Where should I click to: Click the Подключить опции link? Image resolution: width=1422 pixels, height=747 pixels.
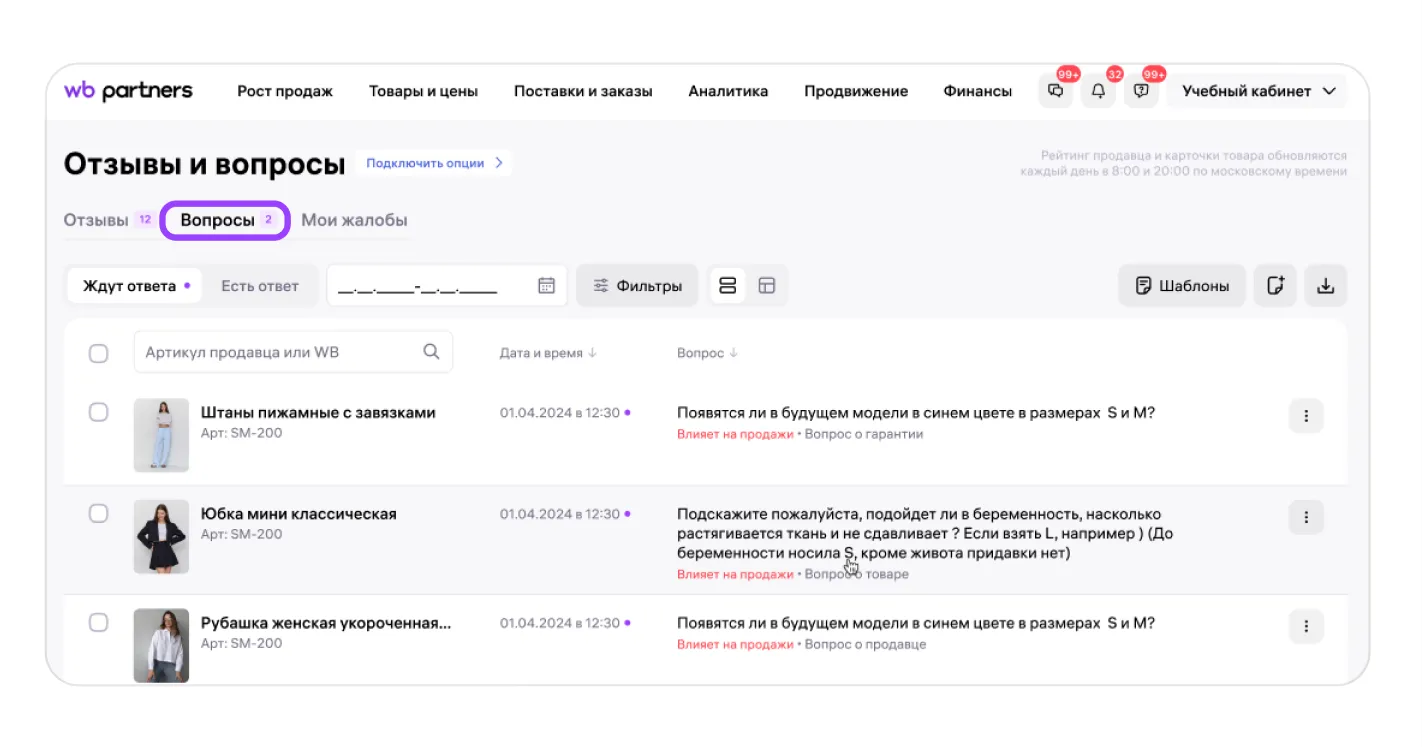click(434, 163)
